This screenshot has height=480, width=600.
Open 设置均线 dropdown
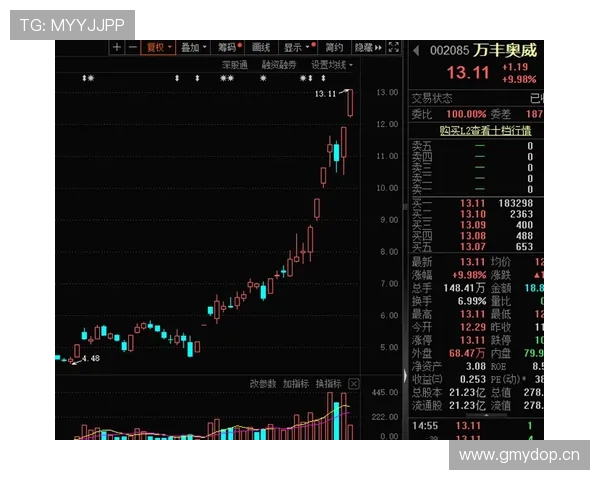pyautogui.click(x=332, y=65)
